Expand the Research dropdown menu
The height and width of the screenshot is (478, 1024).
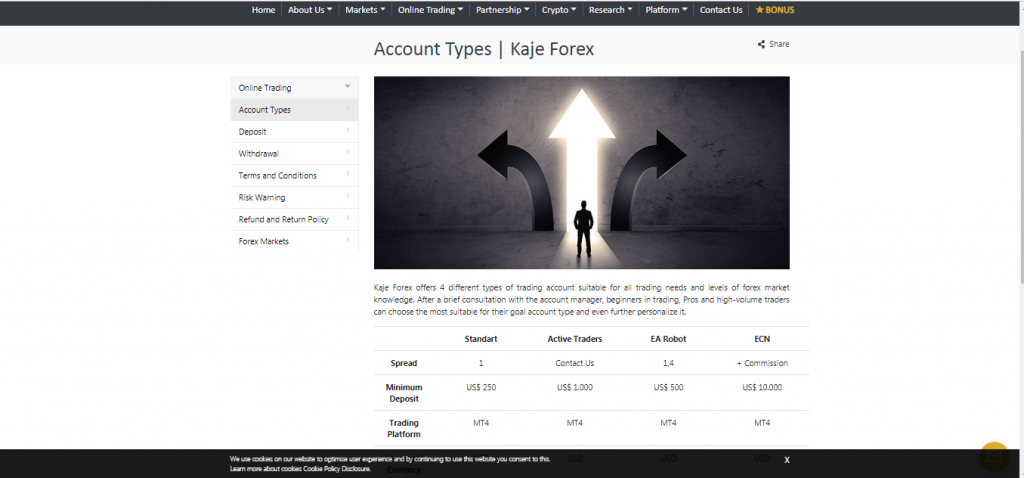(x=611, y=10)
